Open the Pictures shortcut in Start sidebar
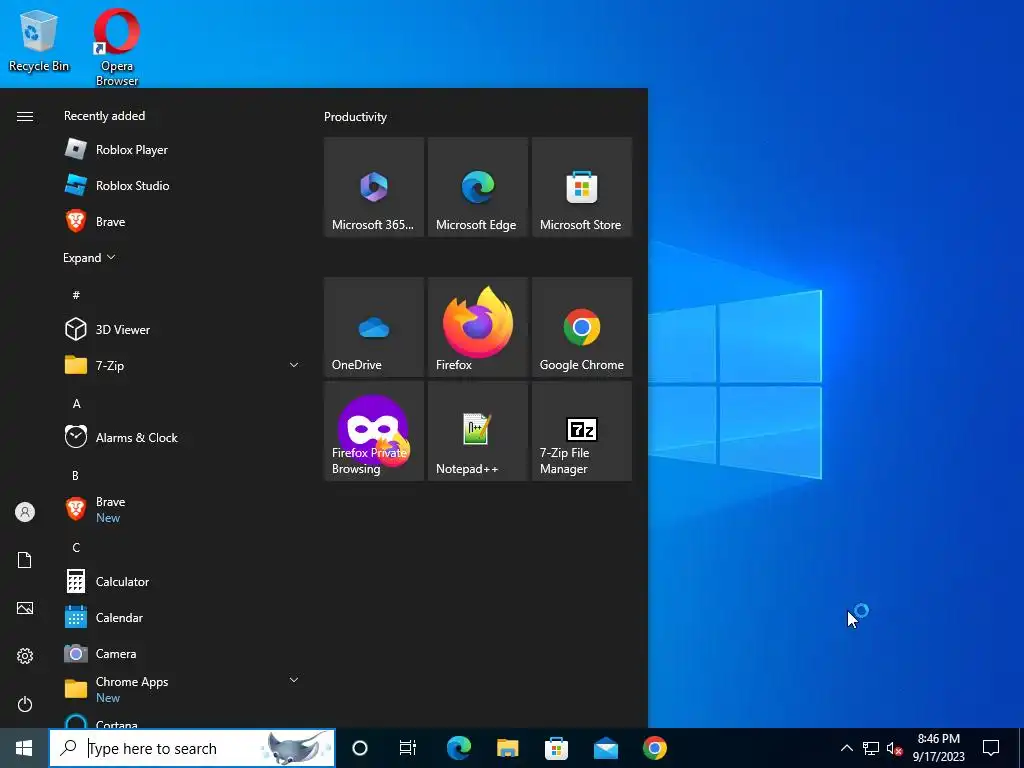Screen dimensions: 1024x768 (x=25, y=608)
